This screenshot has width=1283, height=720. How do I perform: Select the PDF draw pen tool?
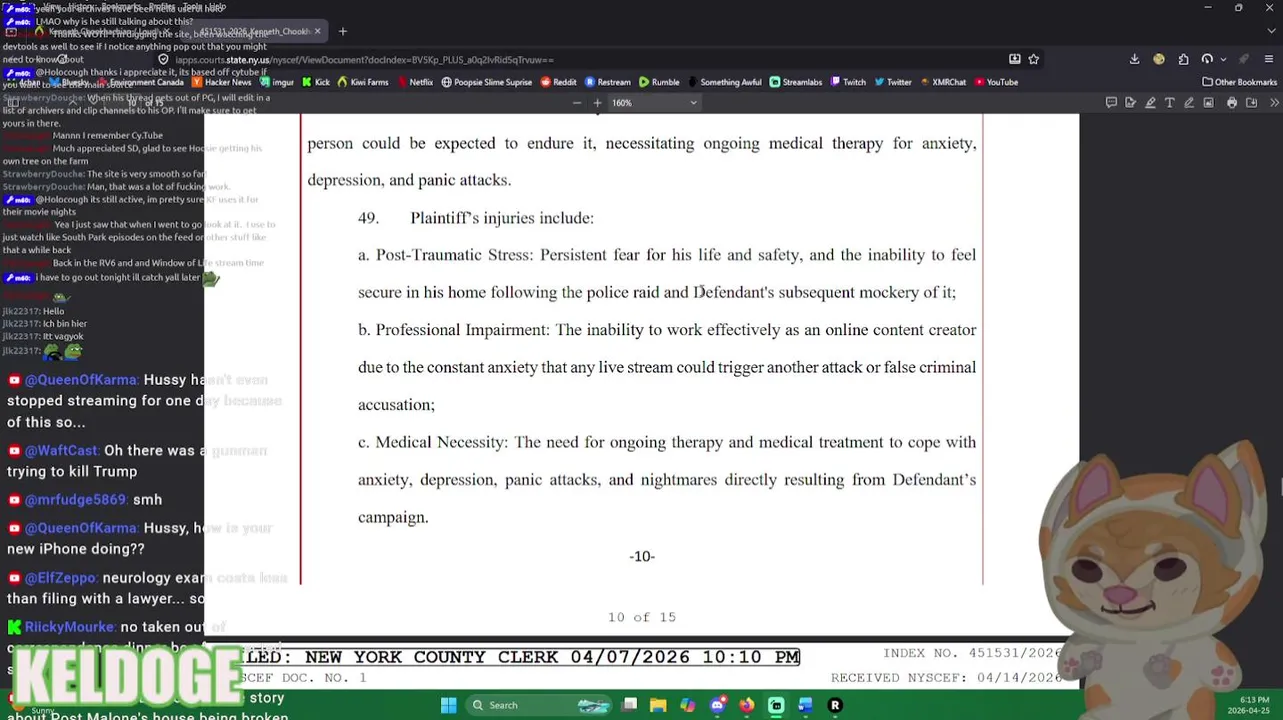(x=1189, y=102)
